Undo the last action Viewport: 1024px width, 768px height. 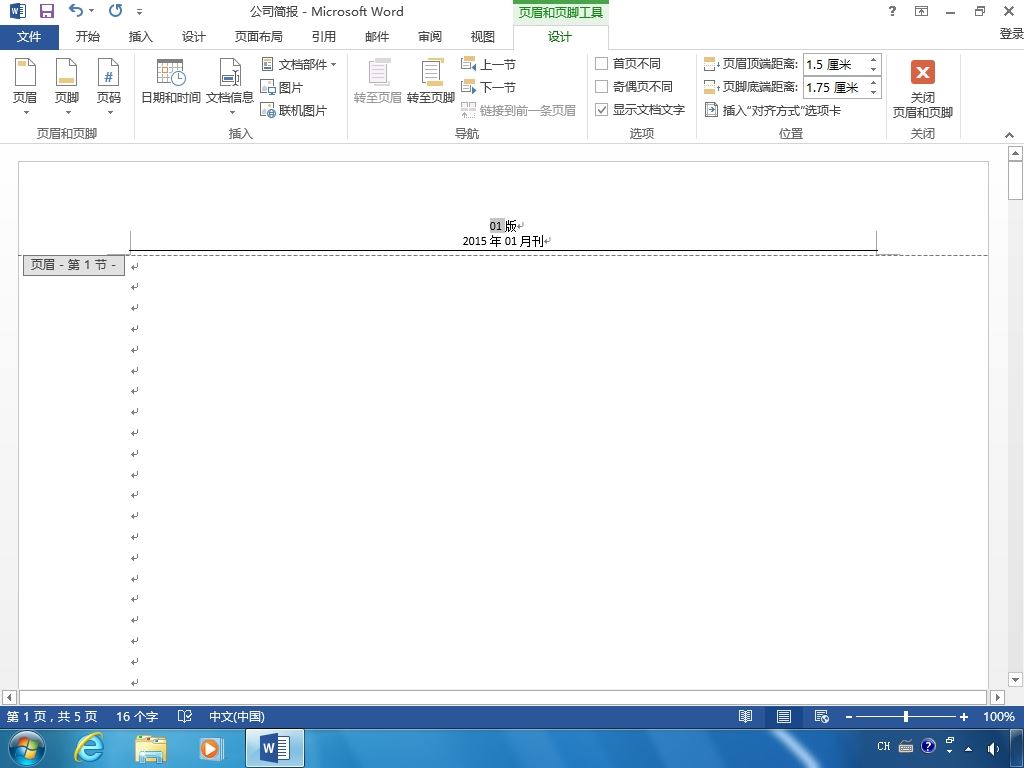click(76, 10)
